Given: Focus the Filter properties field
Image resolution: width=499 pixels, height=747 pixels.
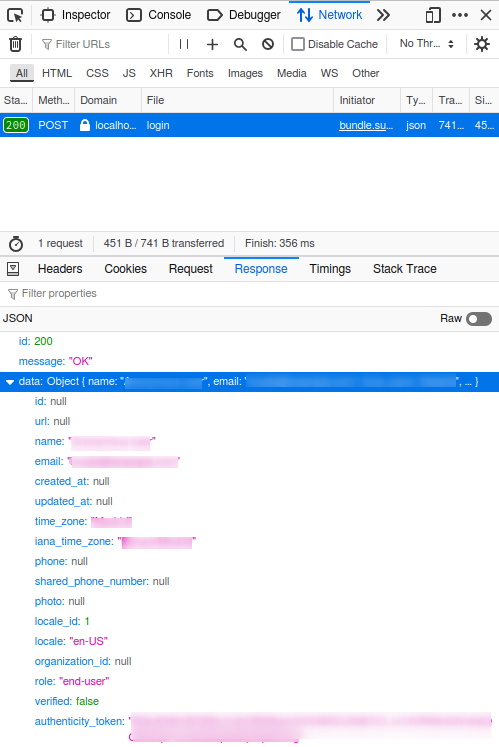Looking at the screenshot, I should pyautogui.click(x=249, y=293).
